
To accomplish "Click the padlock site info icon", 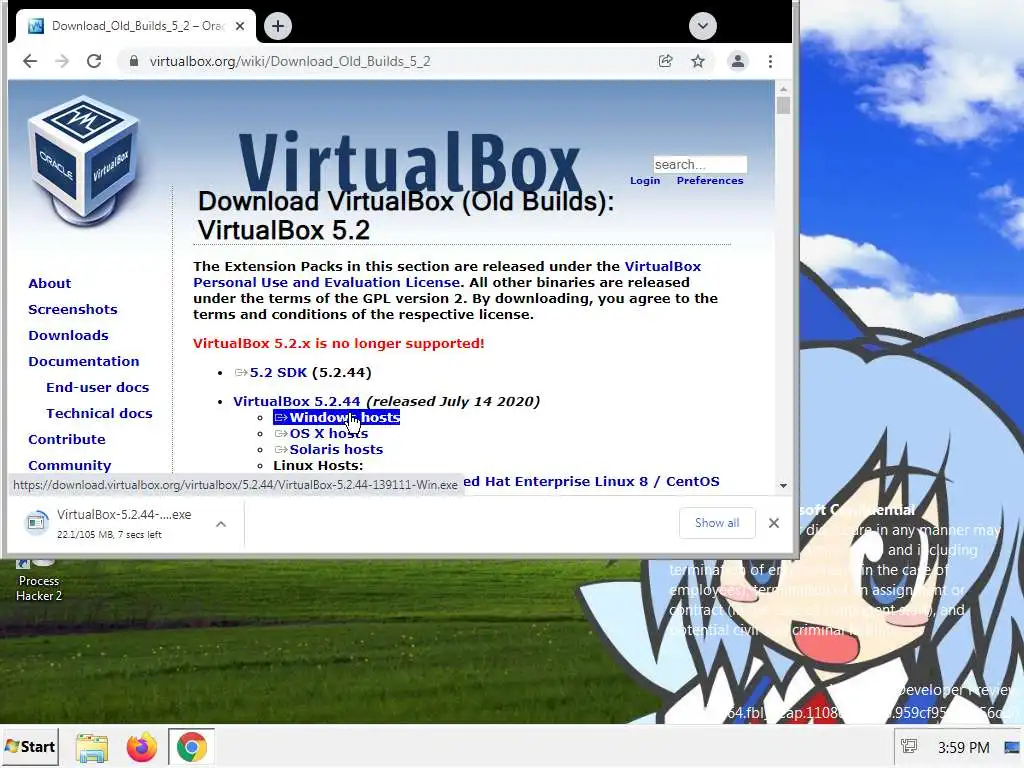I will click(x=134, y=61).
